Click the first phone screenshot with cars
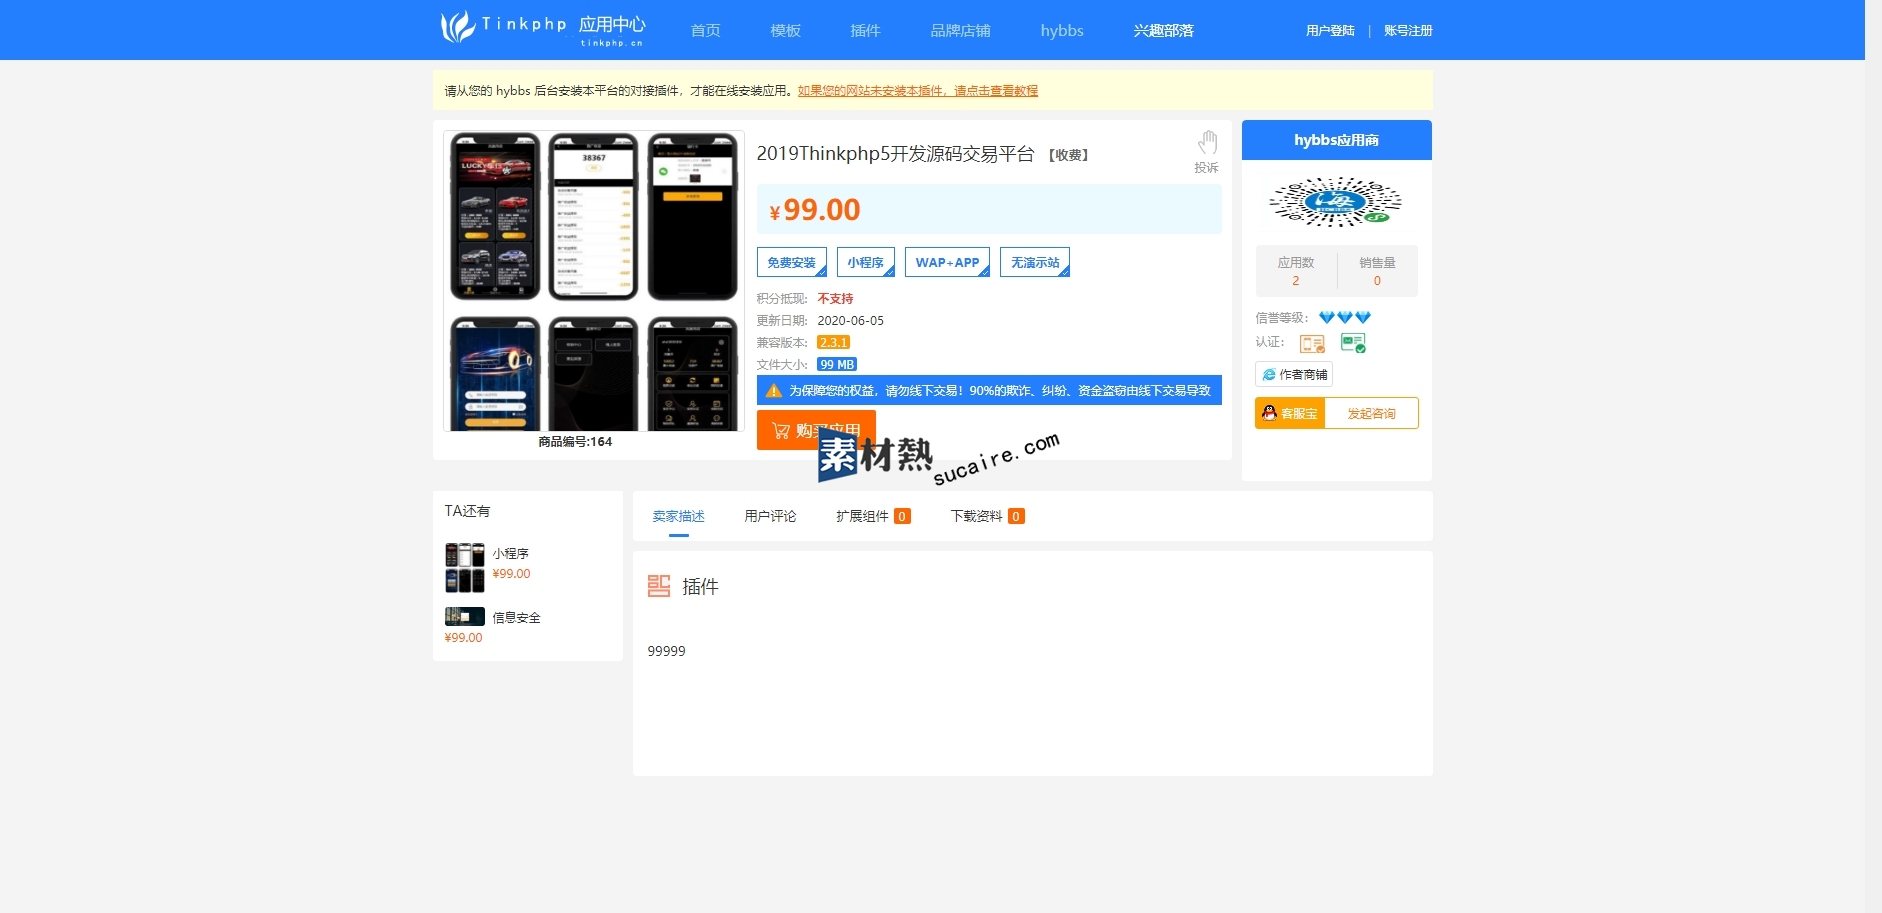Screen dimensions: 1882x913 click(x=495, y=216)
